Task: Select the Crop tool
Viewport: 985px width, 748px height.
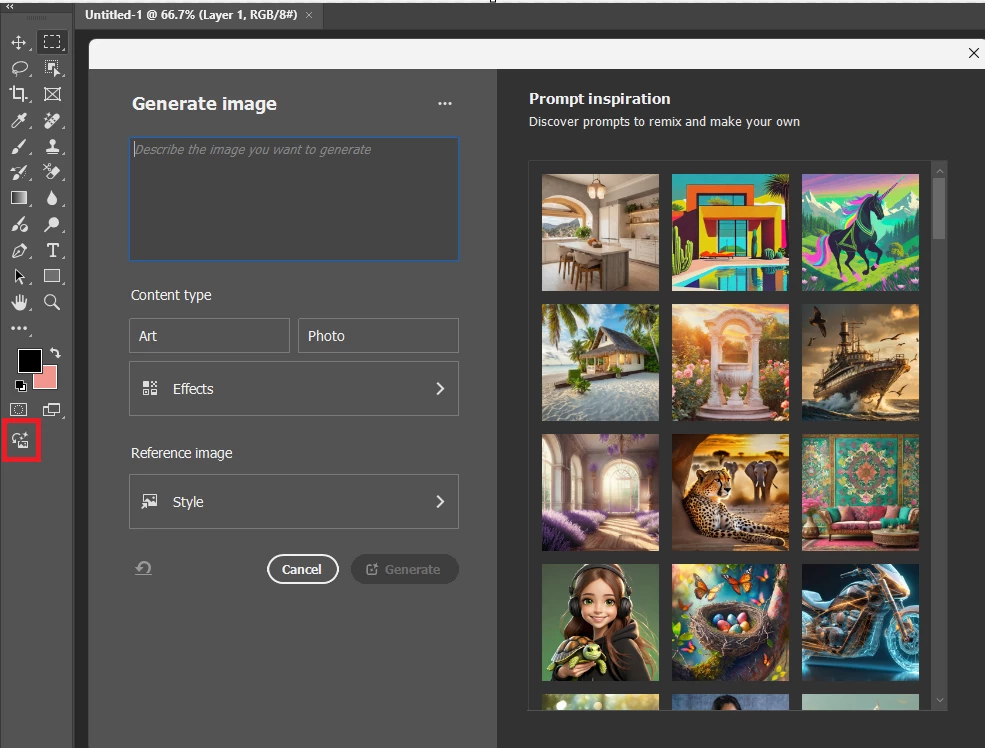Action: (x=19, y=94)
